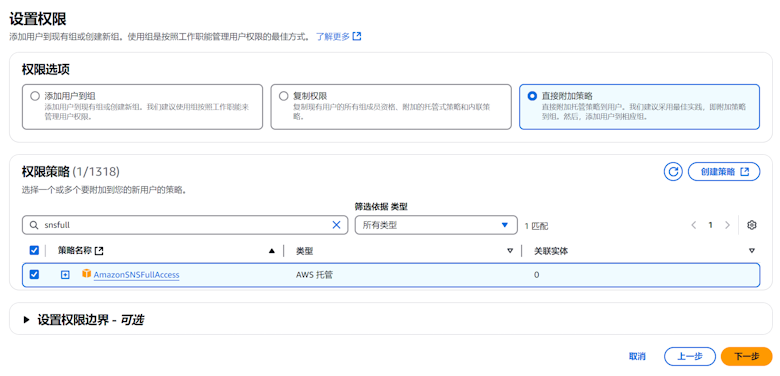Toggle the select-all policies checkbox
The image size is (780, 376).
[x=34, y=251]
